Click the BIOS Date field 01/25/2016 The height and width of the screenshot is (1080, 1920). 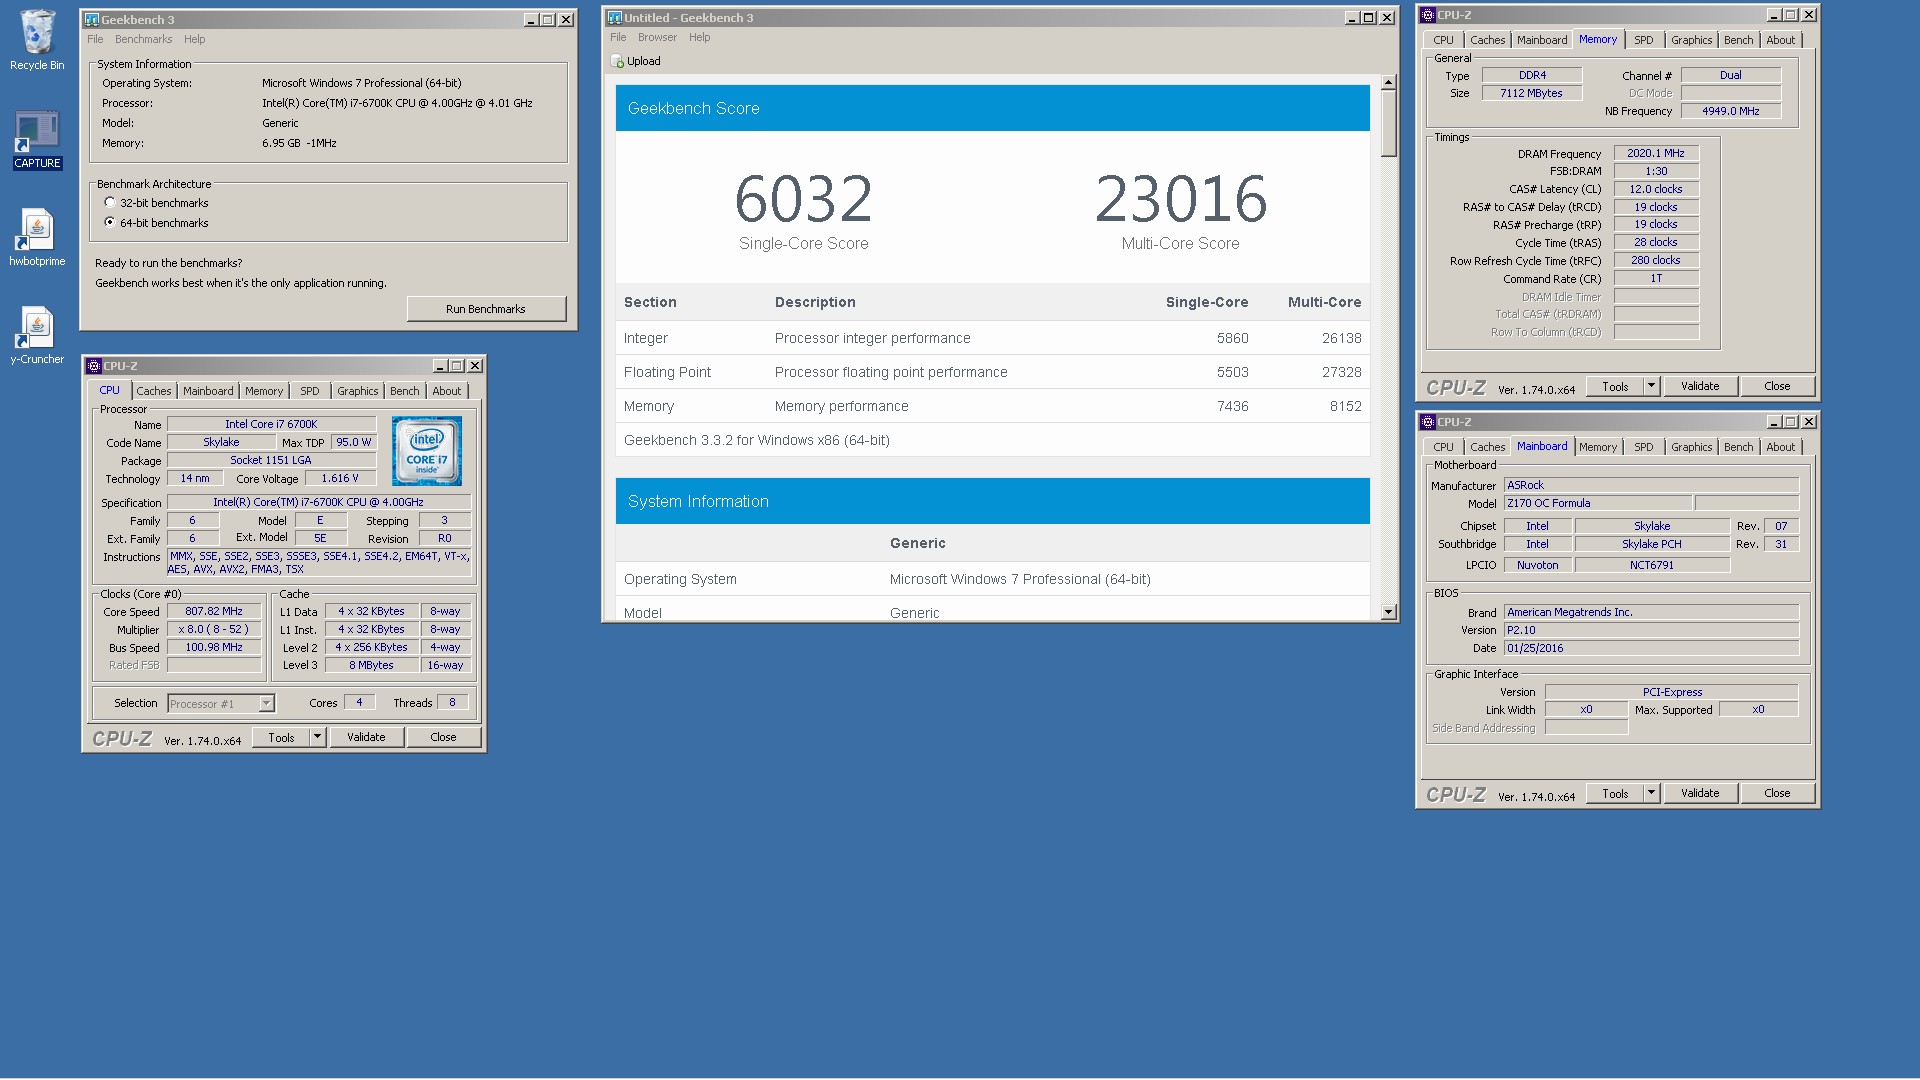click(x=1651, y=648)
